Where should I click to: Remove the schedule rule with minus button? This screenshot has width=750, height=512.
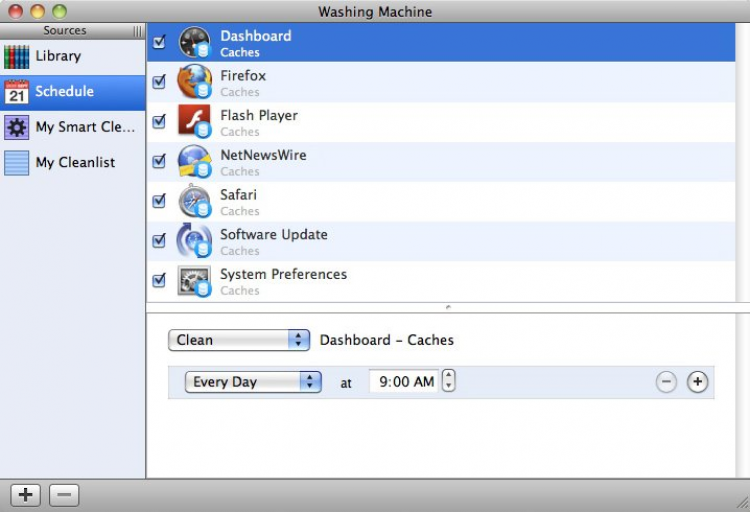click(666, 382)
